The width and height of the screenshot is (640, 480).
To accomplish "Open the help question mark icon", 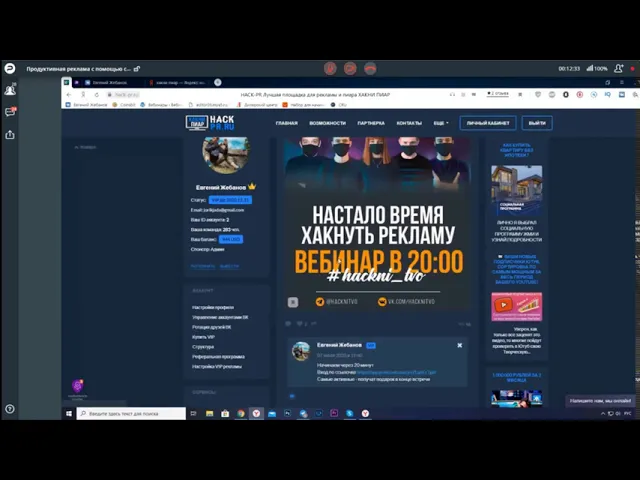I will coord(10,409).
